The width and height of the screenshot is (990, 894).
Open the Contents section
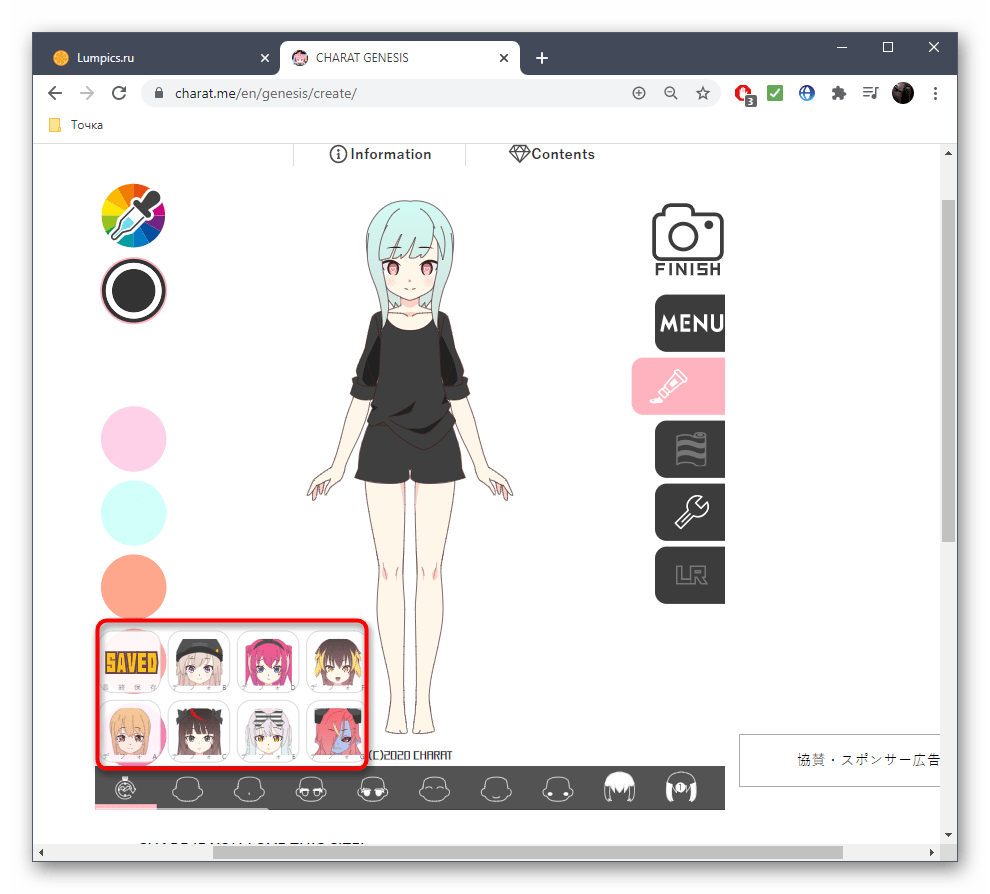[552, 154]
